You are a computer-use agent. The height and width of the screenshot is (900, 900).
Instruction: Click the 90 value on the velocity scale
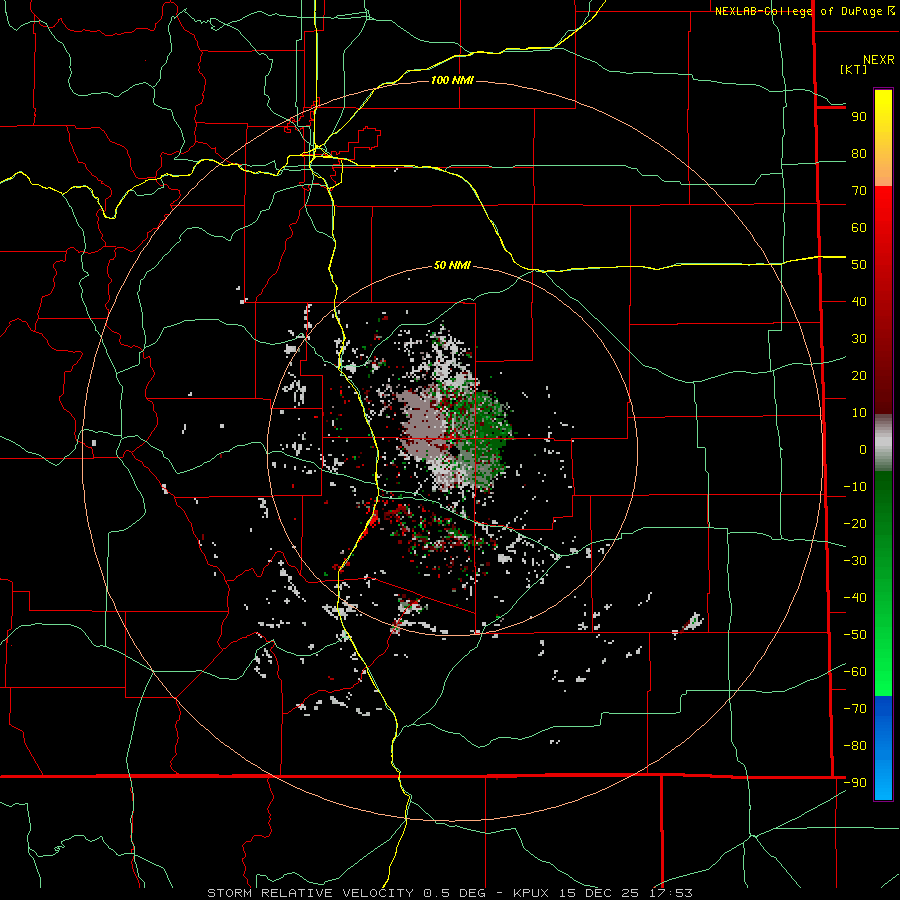[x=859, y=117]
